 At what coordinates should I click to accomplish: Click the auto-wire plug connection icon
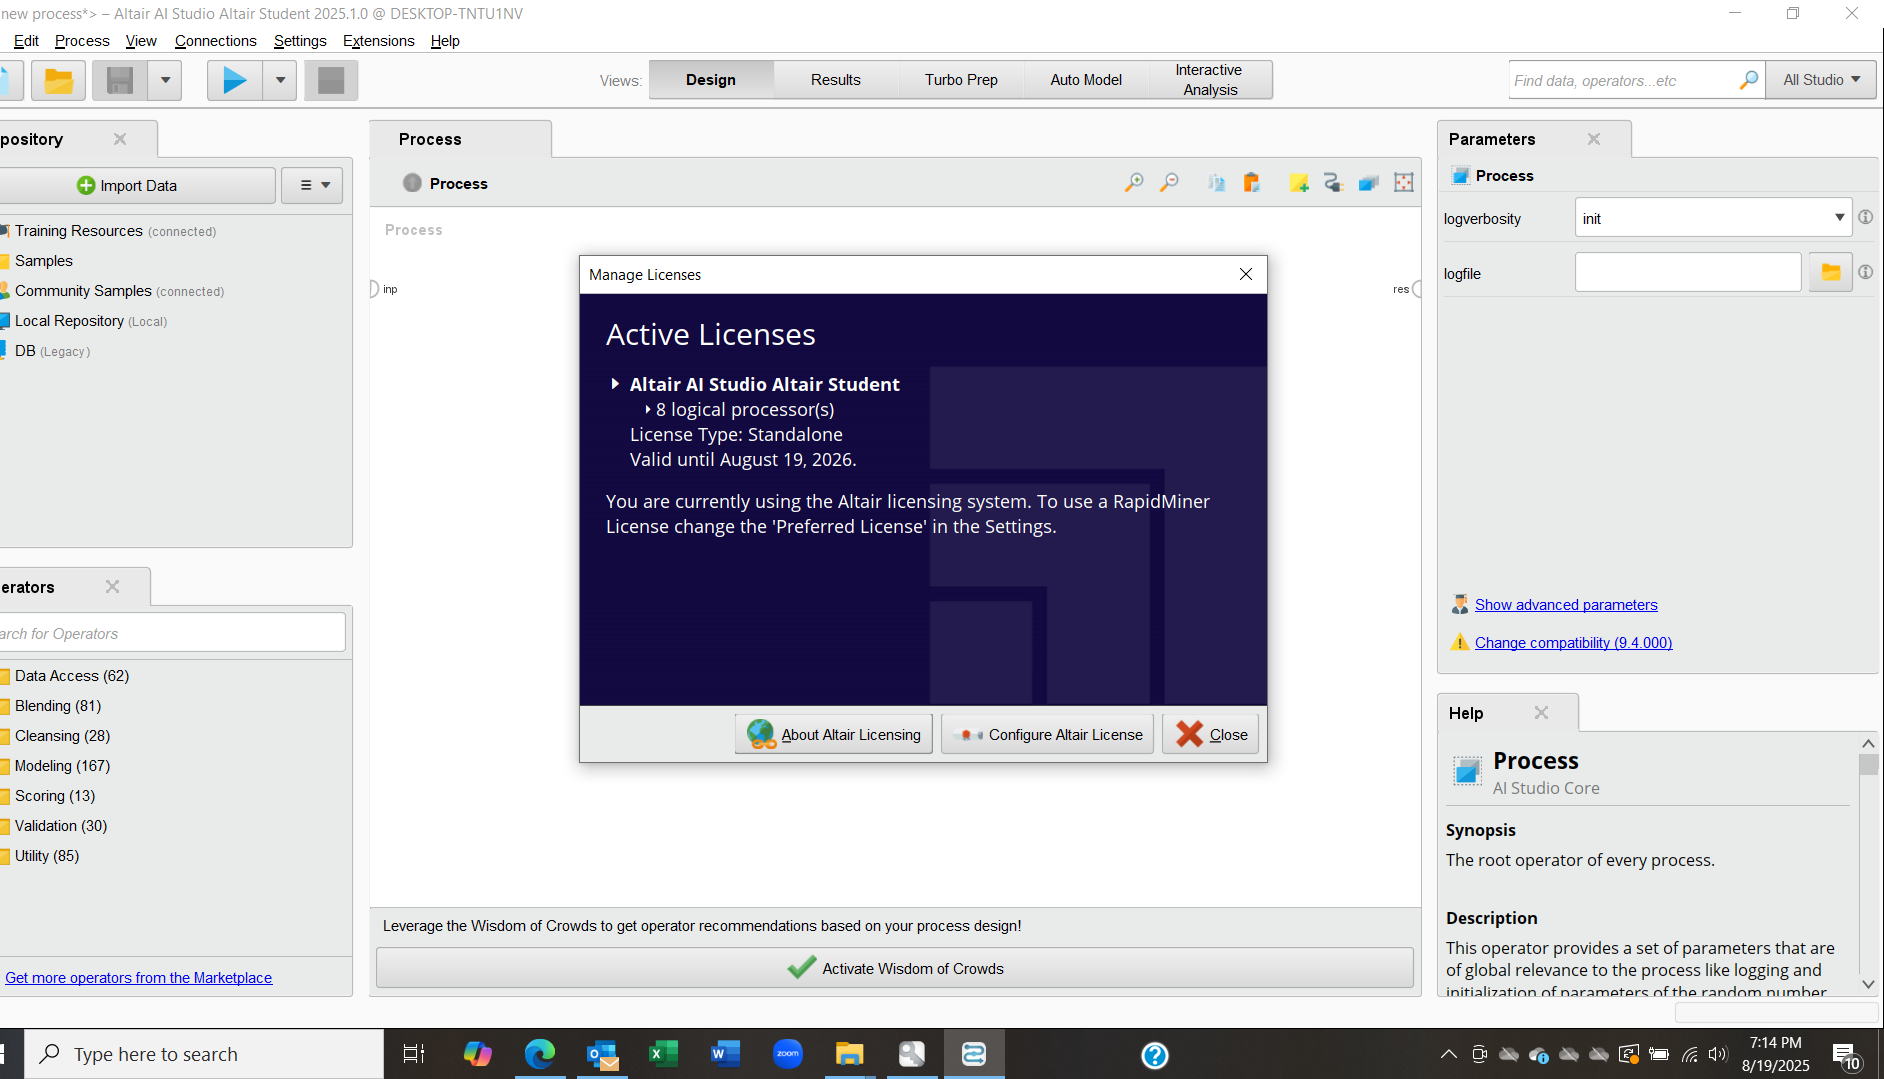(x=1333, y=183)
